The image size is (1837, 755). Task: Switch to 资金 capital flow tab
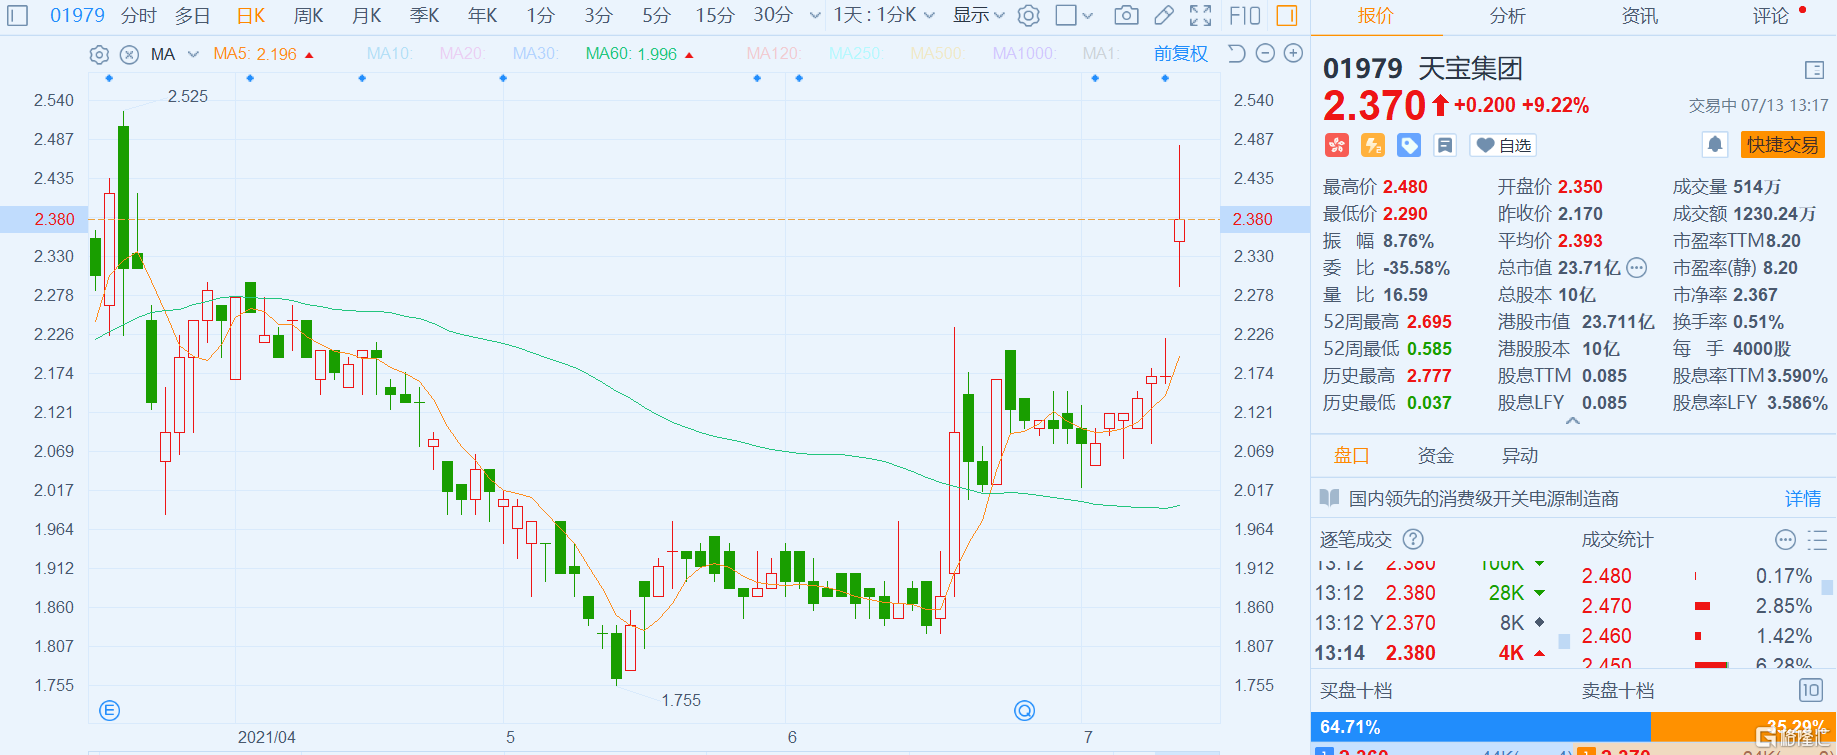click(x=1436, y=456)
